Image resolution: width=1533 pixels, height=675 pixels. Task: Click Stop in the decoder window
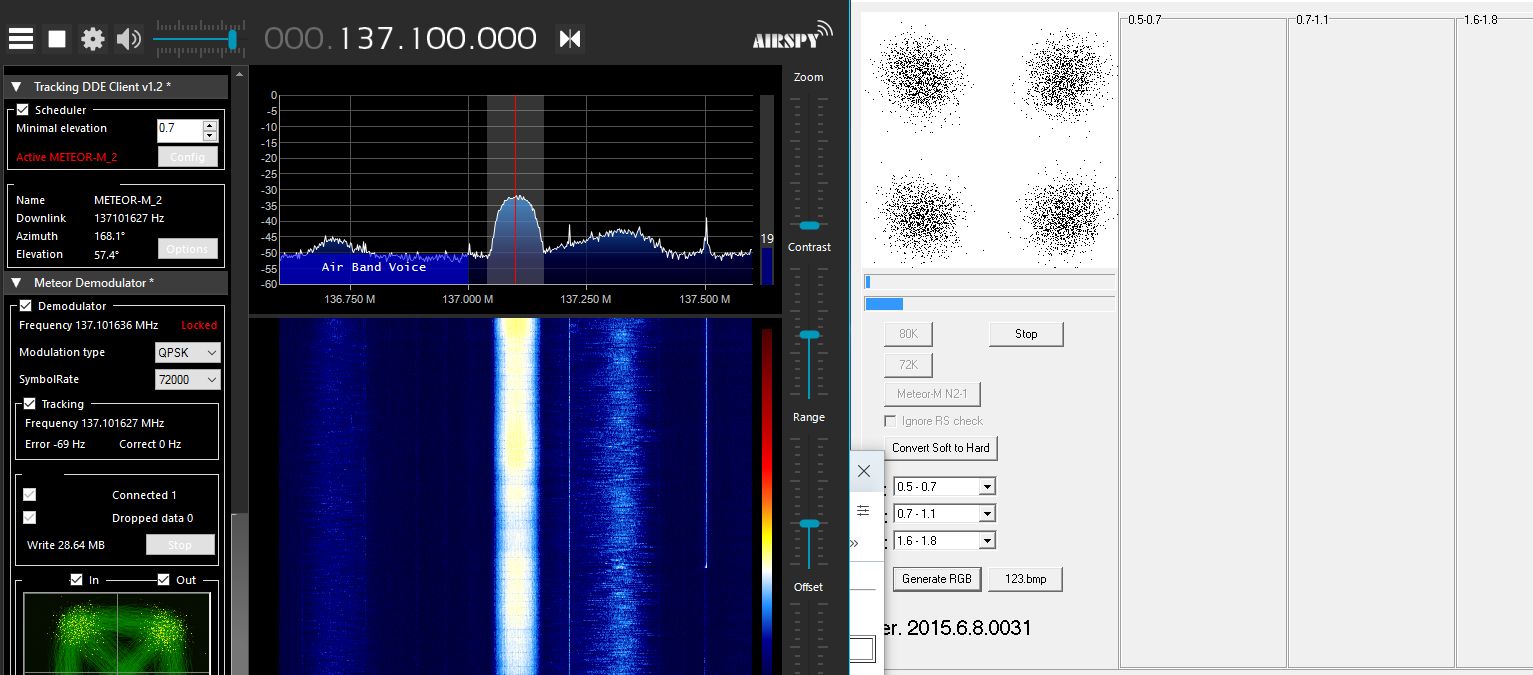(x=1026, y=334)
